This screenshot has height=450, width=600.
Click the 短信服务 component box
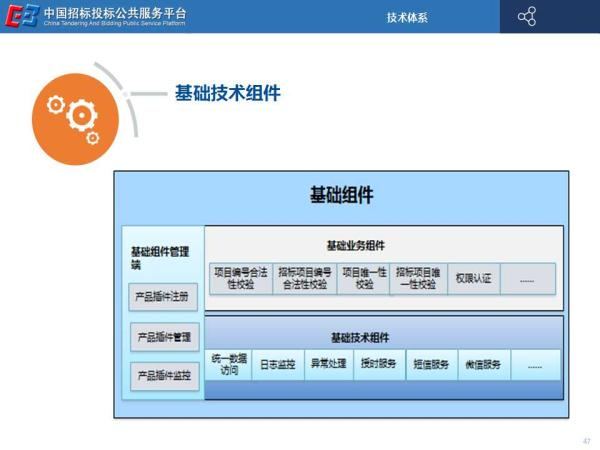tap(431, 364)
